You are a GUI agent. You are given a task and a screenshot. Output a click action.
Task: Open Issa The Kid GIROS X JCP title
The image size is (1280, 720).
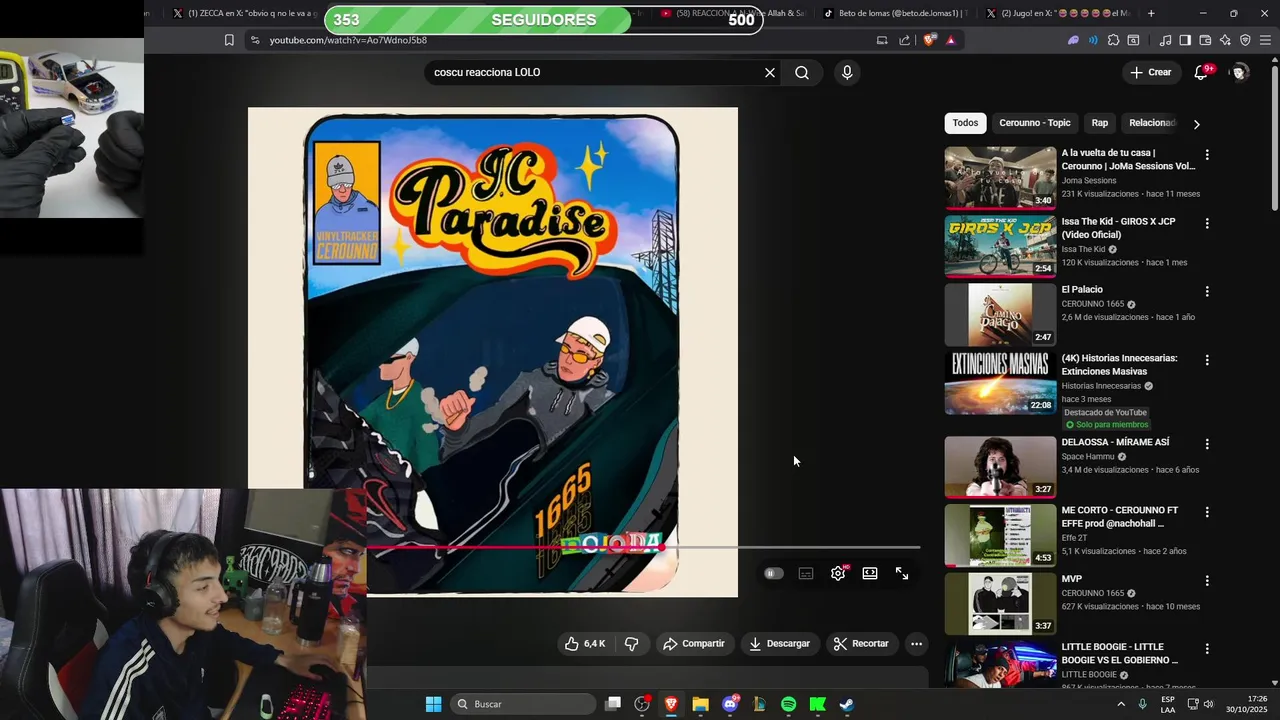pos(1118,228)
